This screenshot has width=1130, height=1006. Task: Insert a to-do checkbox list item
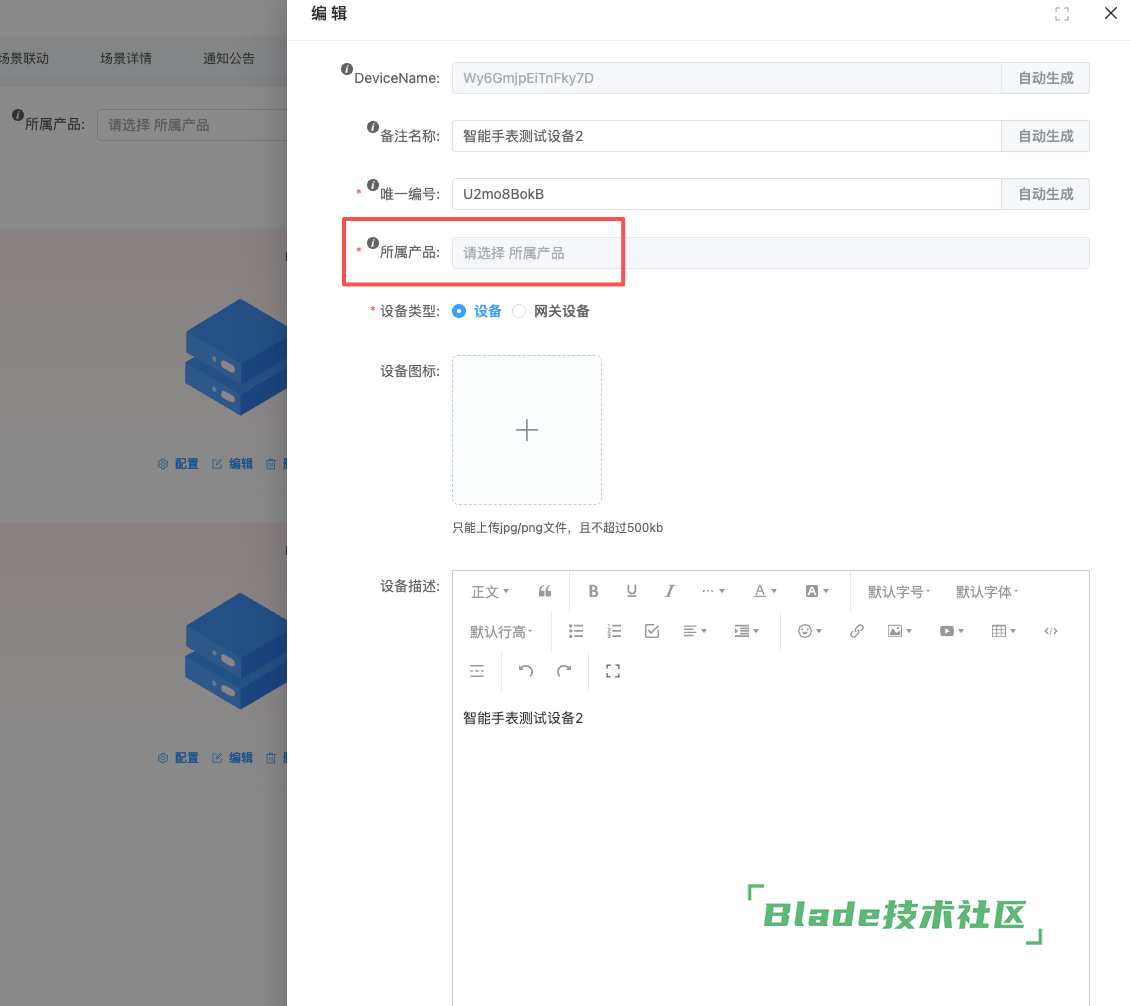(x=652, y=631)
